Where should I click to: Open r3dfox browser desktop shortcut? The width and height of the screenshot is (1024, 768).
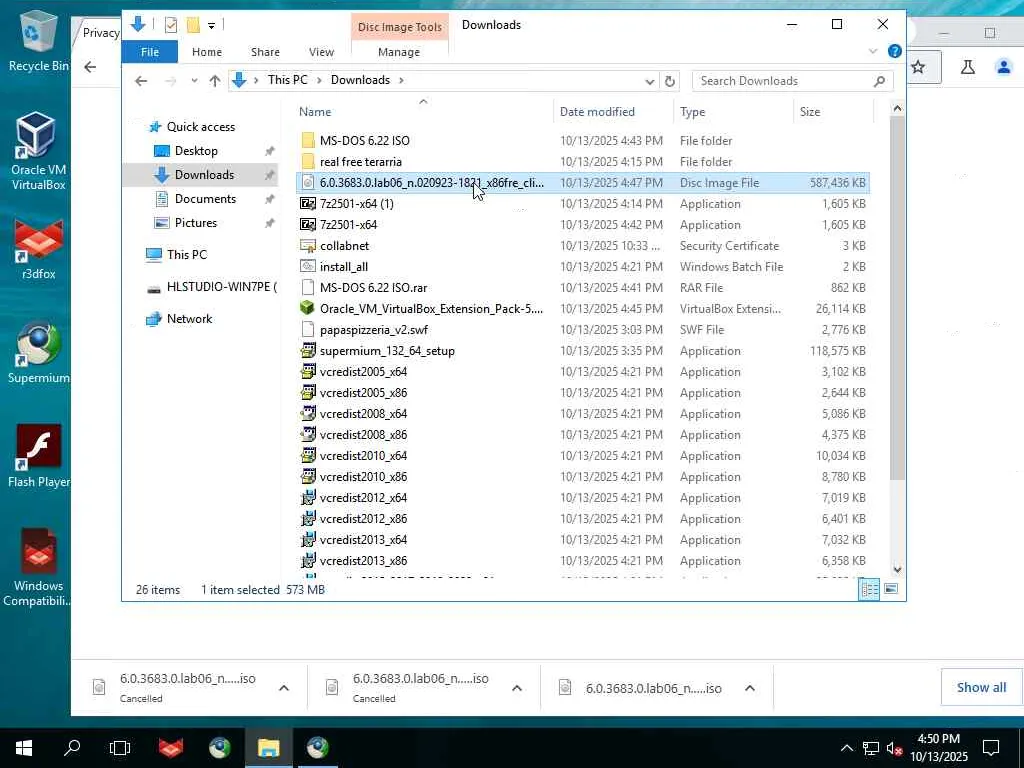point(37,249)
